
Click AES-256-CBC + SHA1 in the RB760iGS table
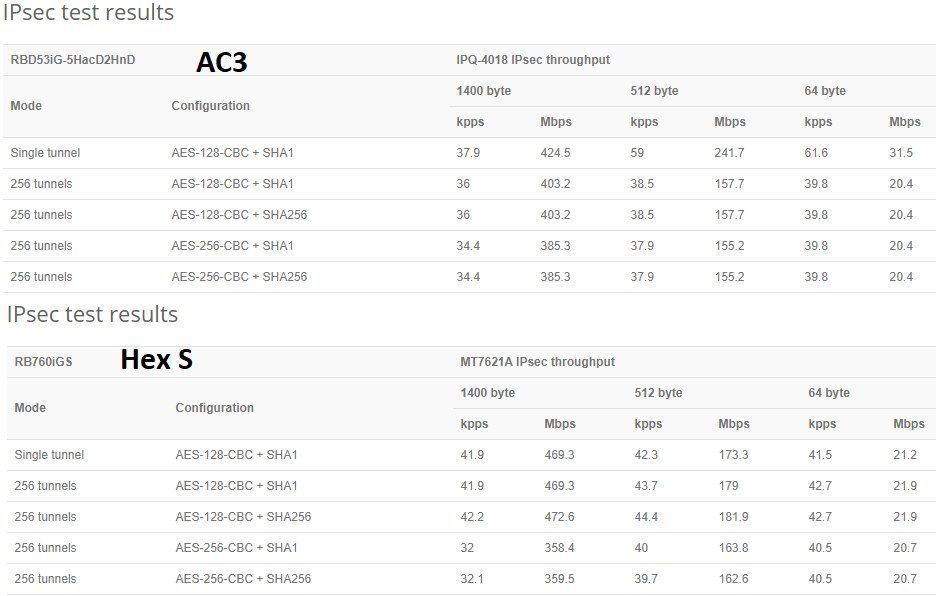236,548
